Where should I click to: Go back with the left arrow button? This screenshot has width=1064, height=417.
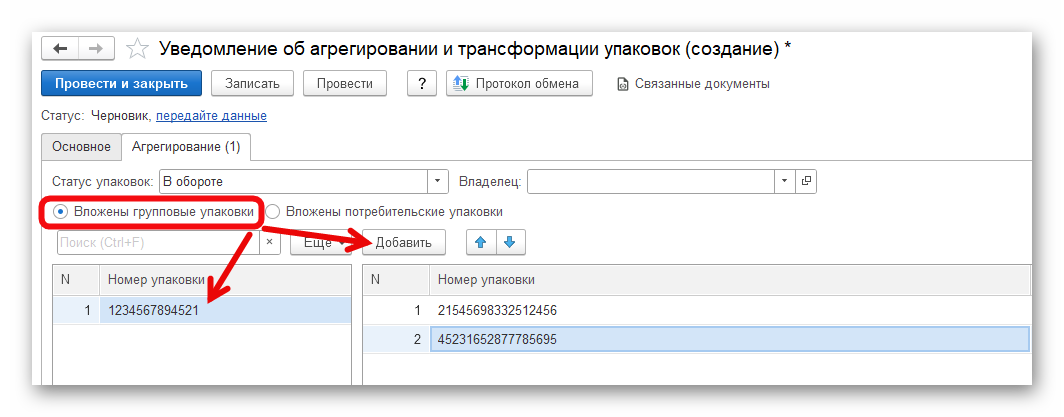[x=60, y=49]
